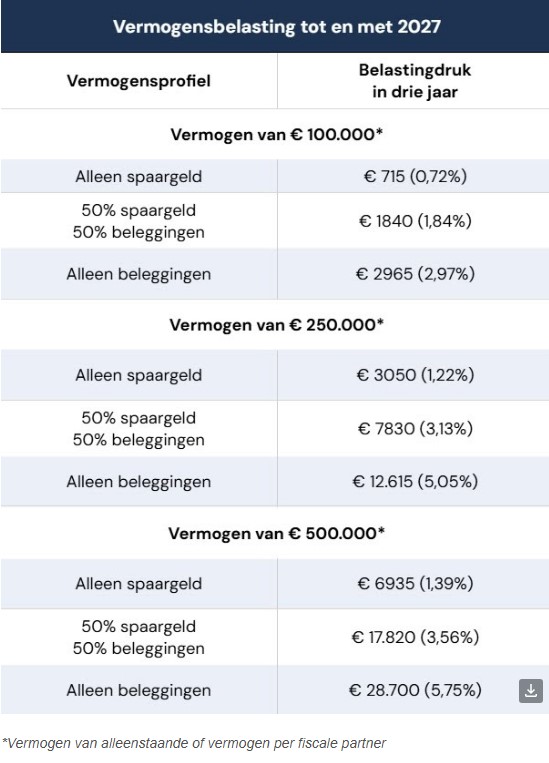
Task: Click the download icon button
Action: click(531, 691)
